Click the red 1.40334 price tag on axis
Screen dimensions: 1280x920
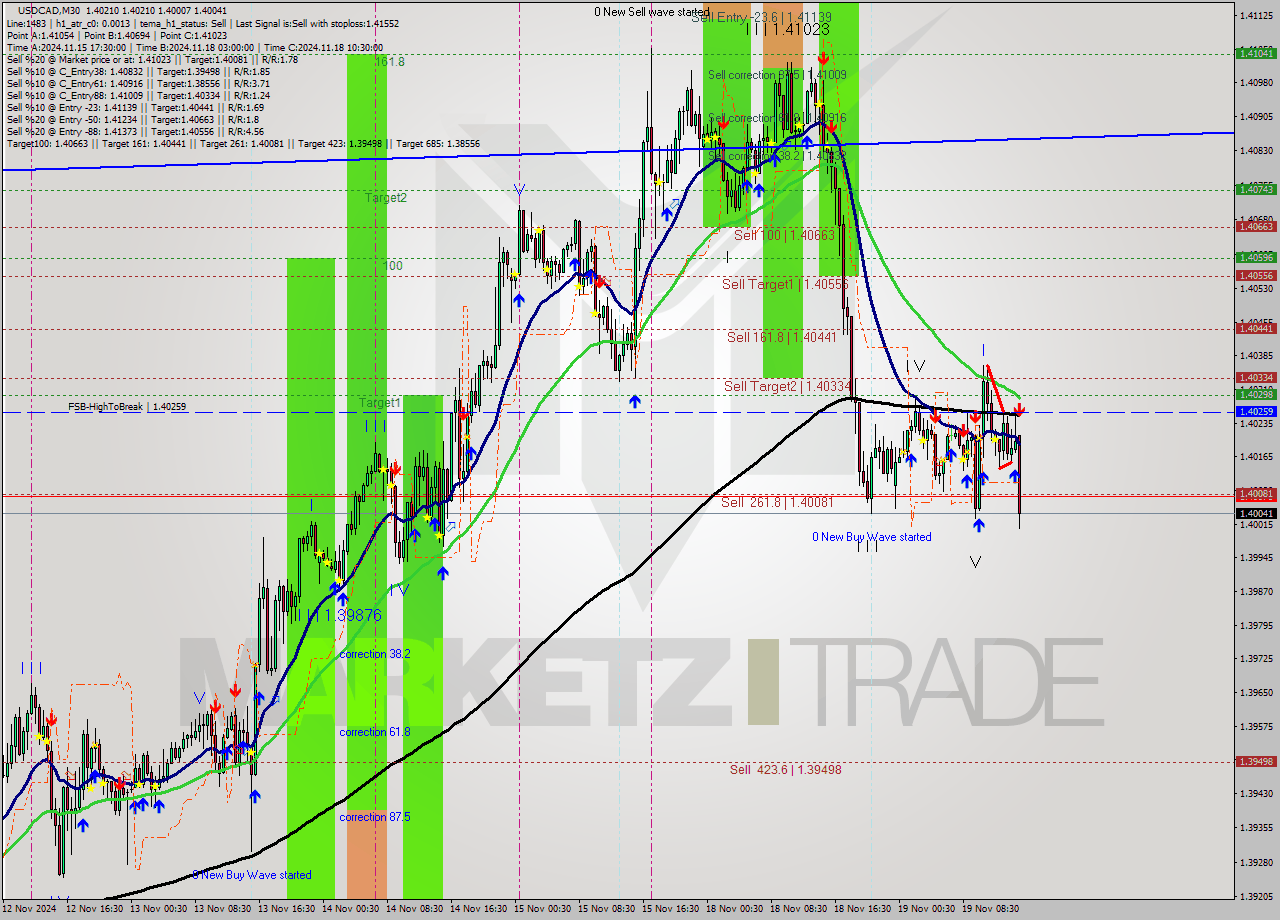point(1255,378)
